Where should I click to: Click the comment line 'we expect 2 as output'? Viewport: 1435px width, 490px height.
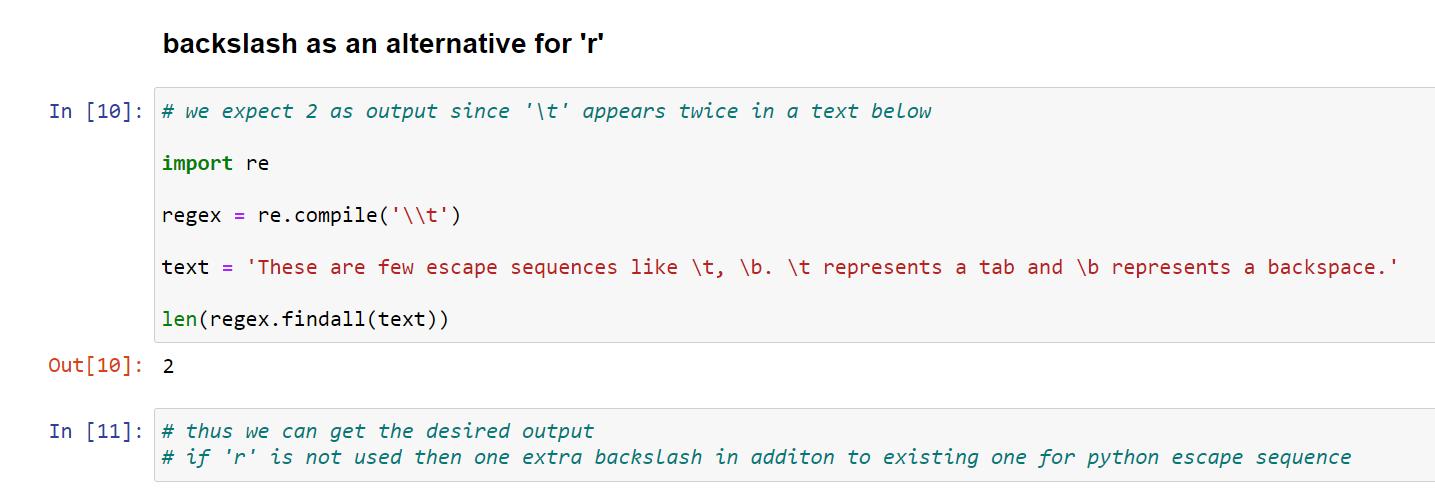[546, 111]
